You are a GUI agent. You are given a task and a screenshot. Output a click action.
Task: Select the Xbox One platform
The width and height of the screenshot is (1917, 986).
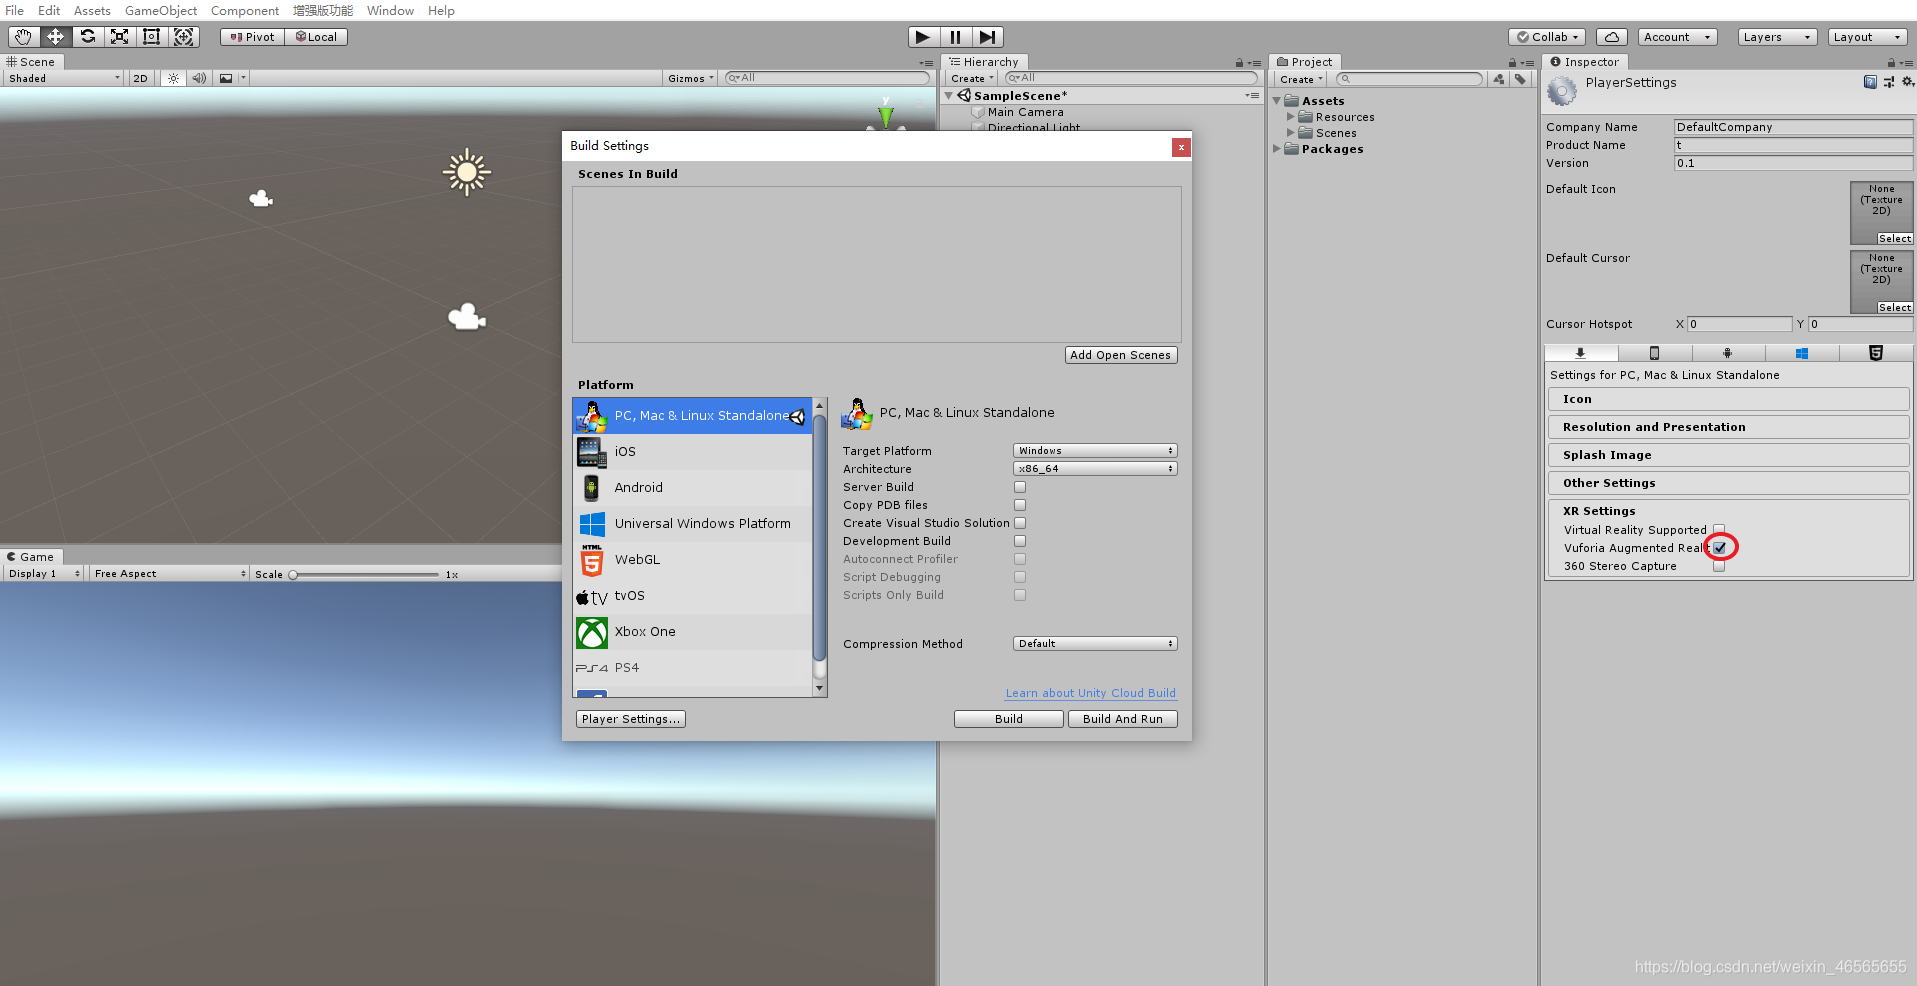(x=692, y=631)
